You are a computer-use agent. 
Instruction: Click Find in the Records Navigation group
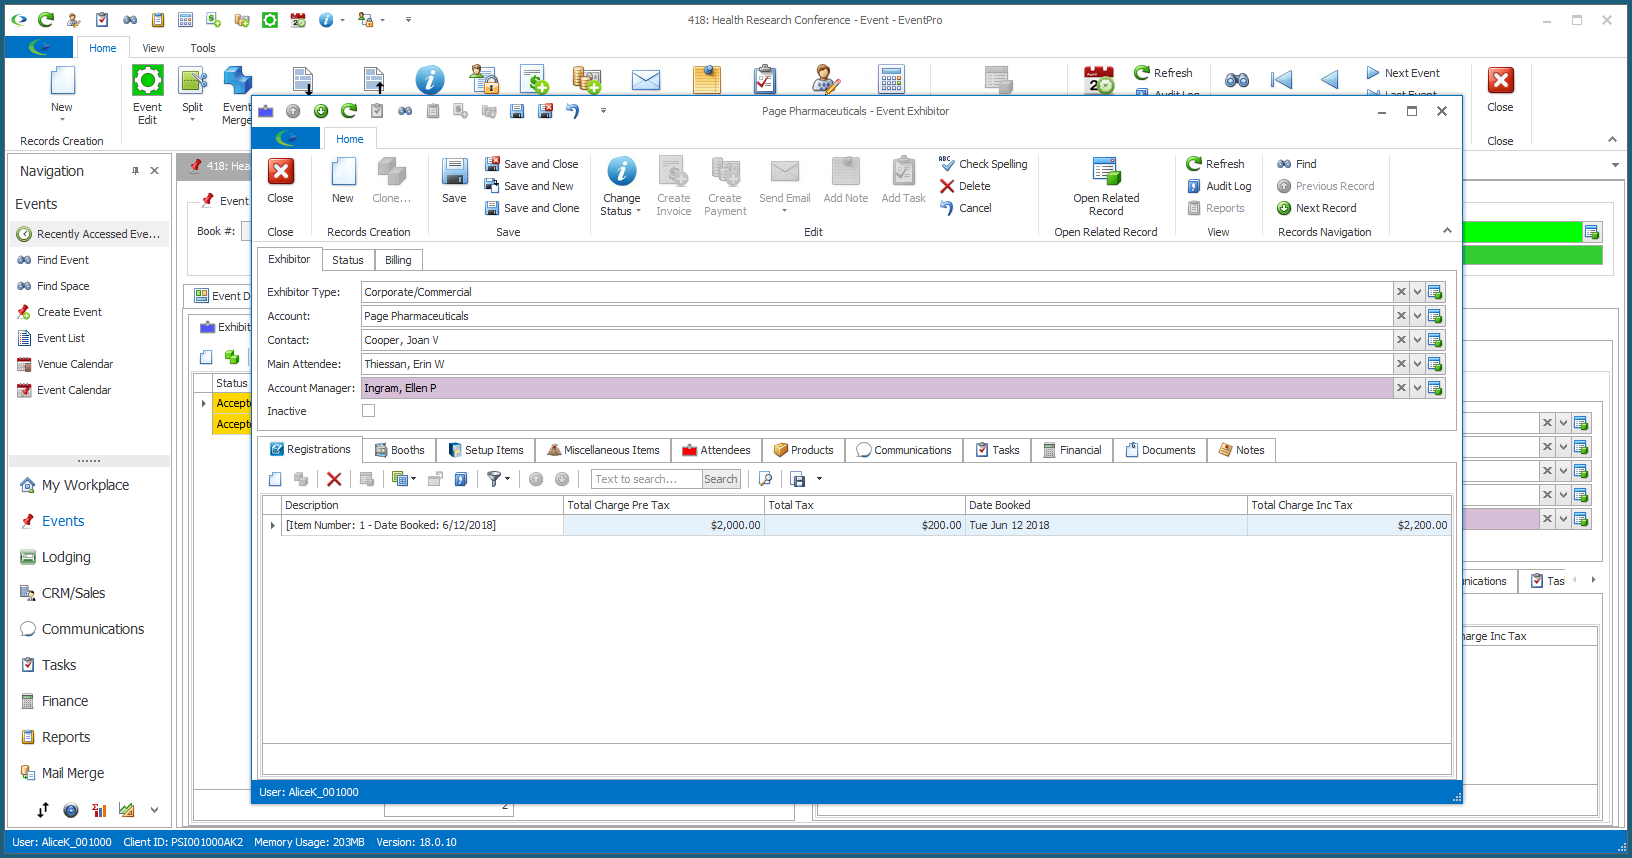[x=1297, y=164]
